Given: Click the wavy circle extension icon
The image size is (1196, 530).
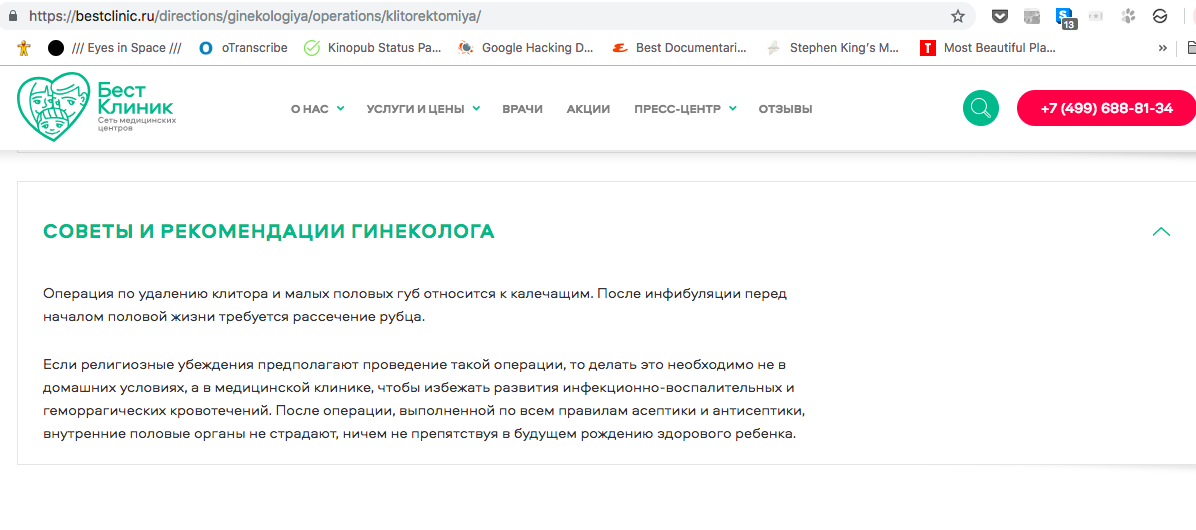Looking at the screenshot, I should 1160,16.
